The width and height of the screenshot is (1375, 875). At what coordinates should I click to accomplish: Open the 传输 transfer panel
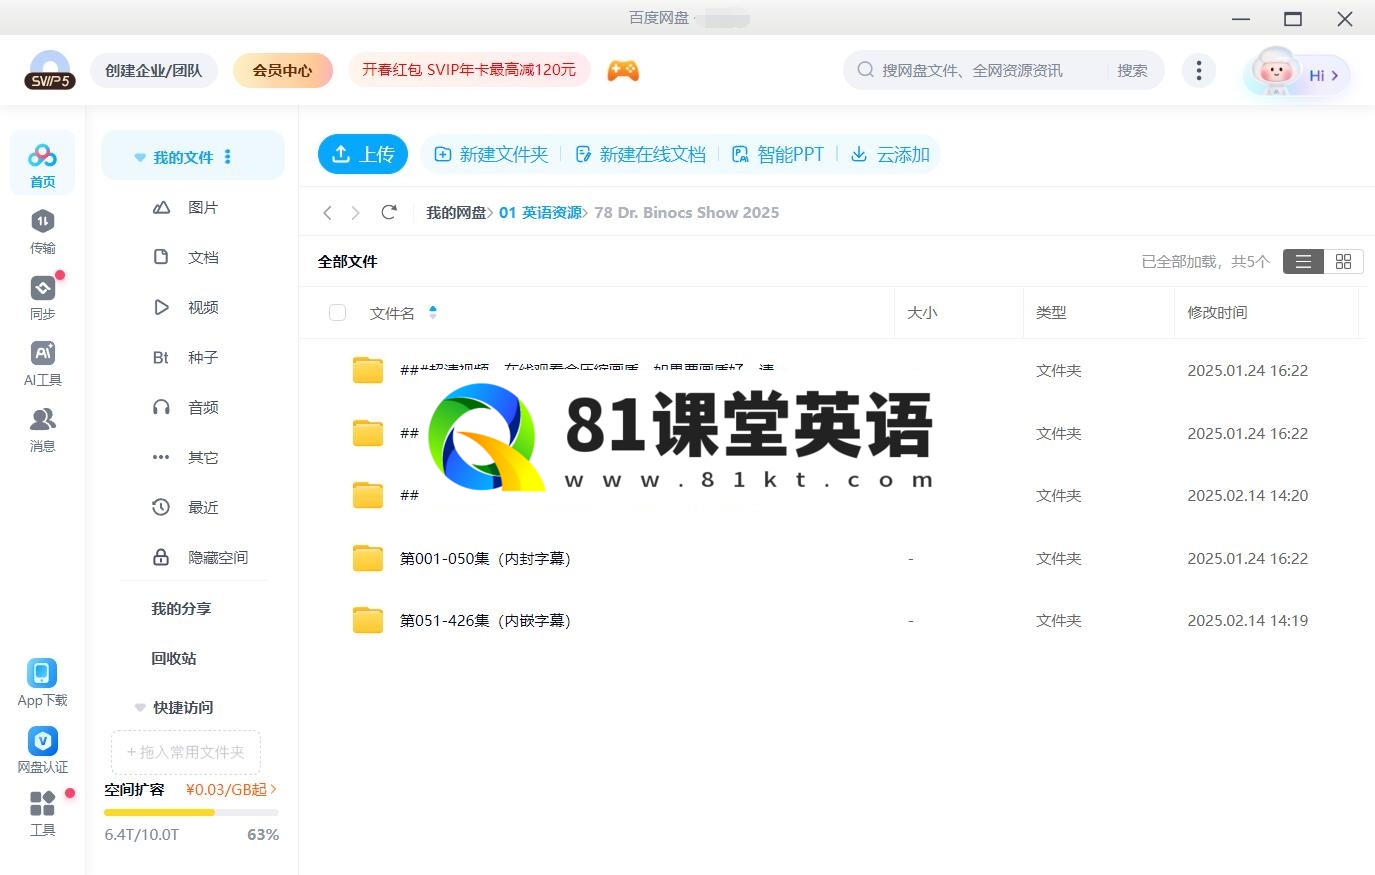42,231
